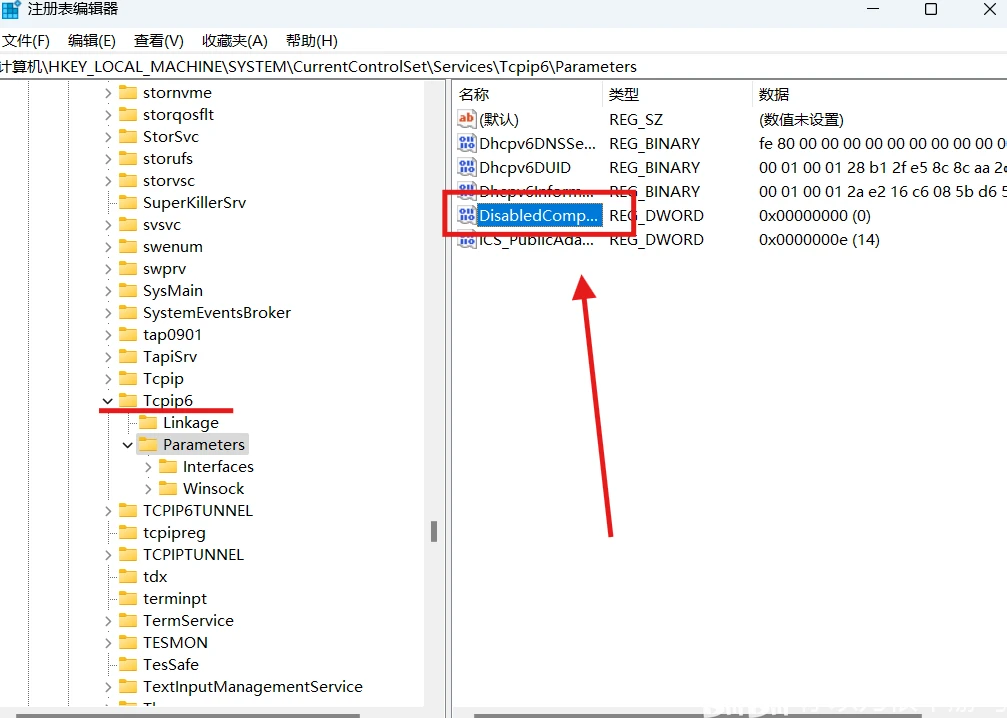Click the Registry Editor icon in the title bar
The image size is (1007, 718).
(x=10, y=9)
